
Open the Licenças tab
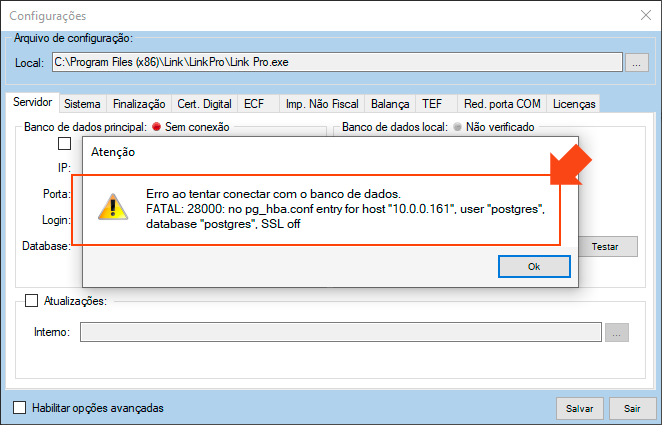click(574, 103)
